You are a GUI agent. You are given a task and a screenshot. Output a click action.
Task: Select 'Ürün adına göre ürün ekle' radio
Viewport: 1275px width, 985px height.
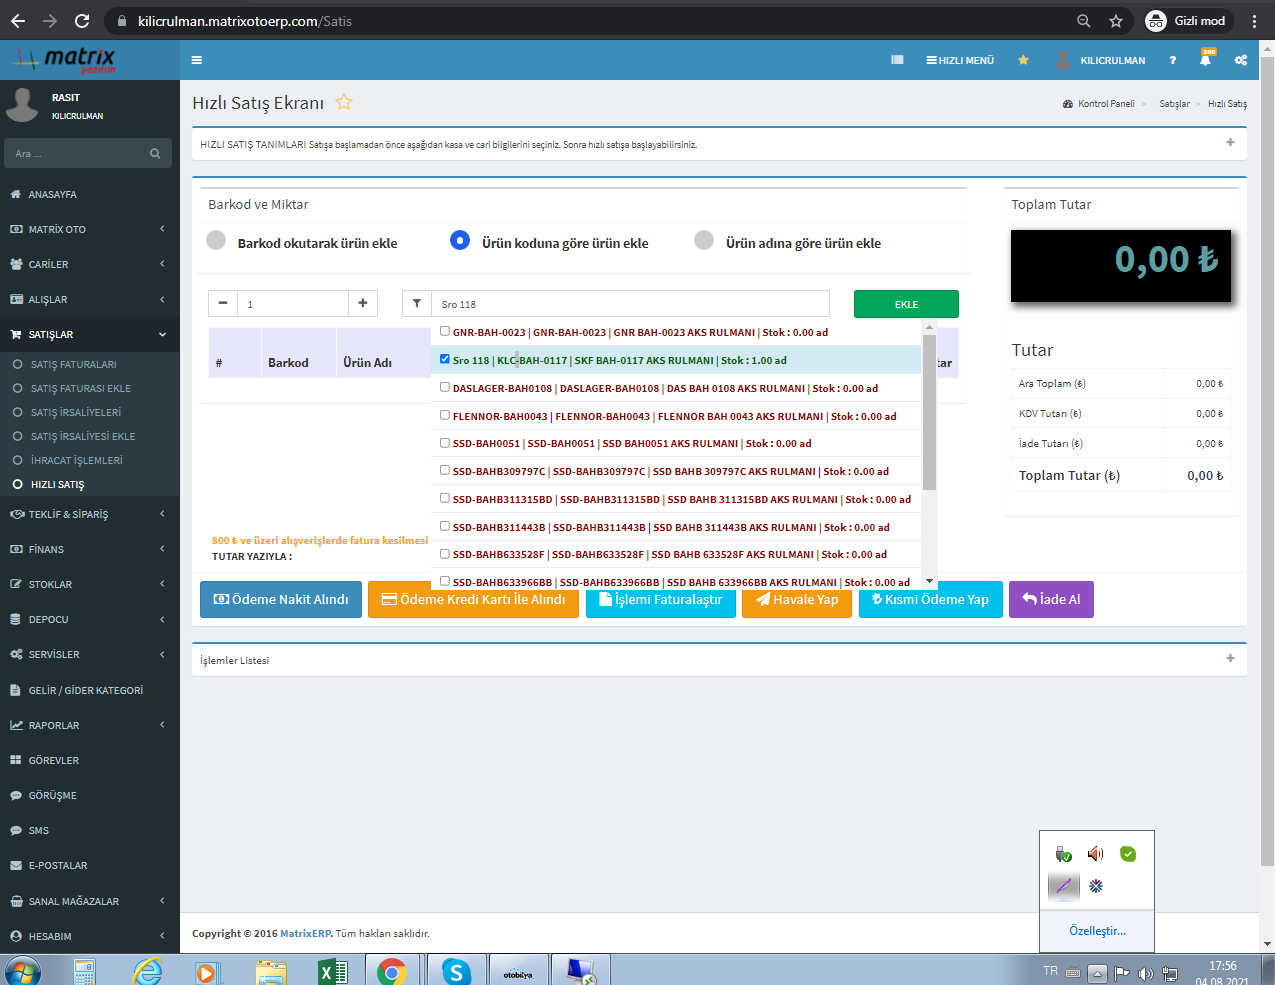pyautogui.click(x=704, y=241)
